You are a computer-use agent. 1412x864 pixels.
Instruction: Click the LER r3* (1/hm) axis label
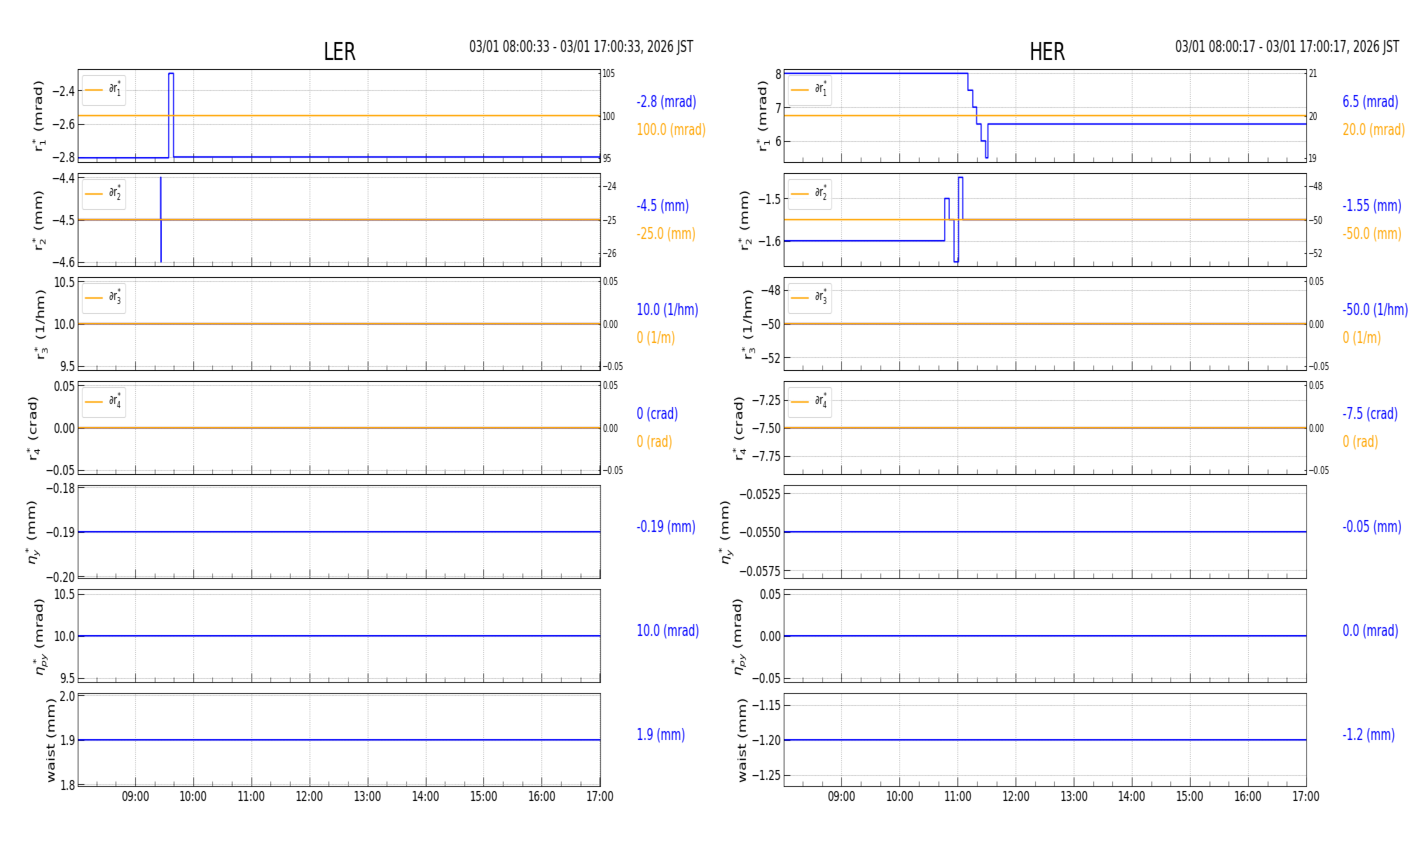tap(39, 324)
